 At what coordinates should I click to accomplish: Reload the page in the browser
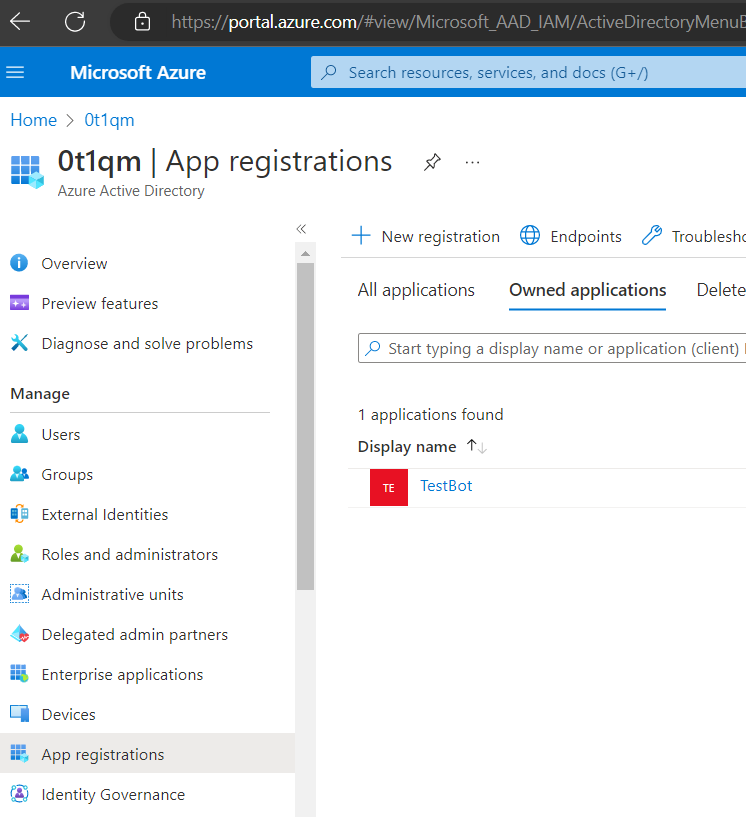(75, 21)
